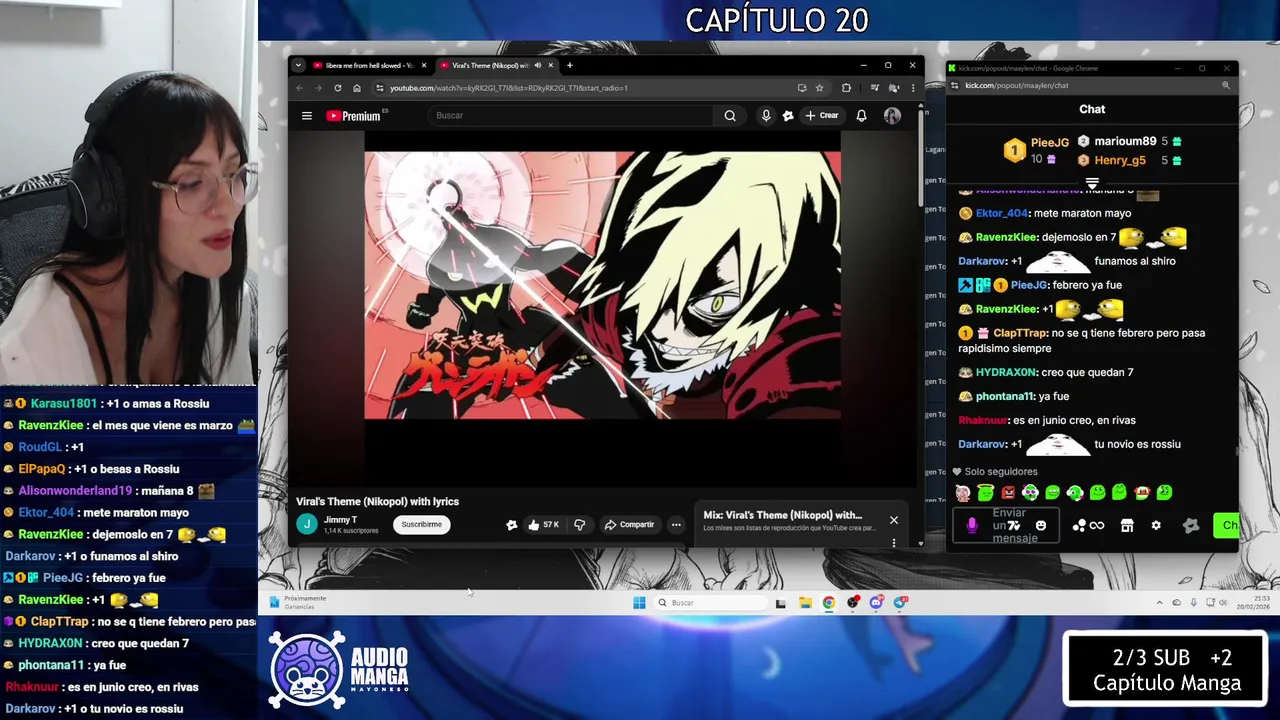Open Kick chat shop icon

coord(1127,526)
